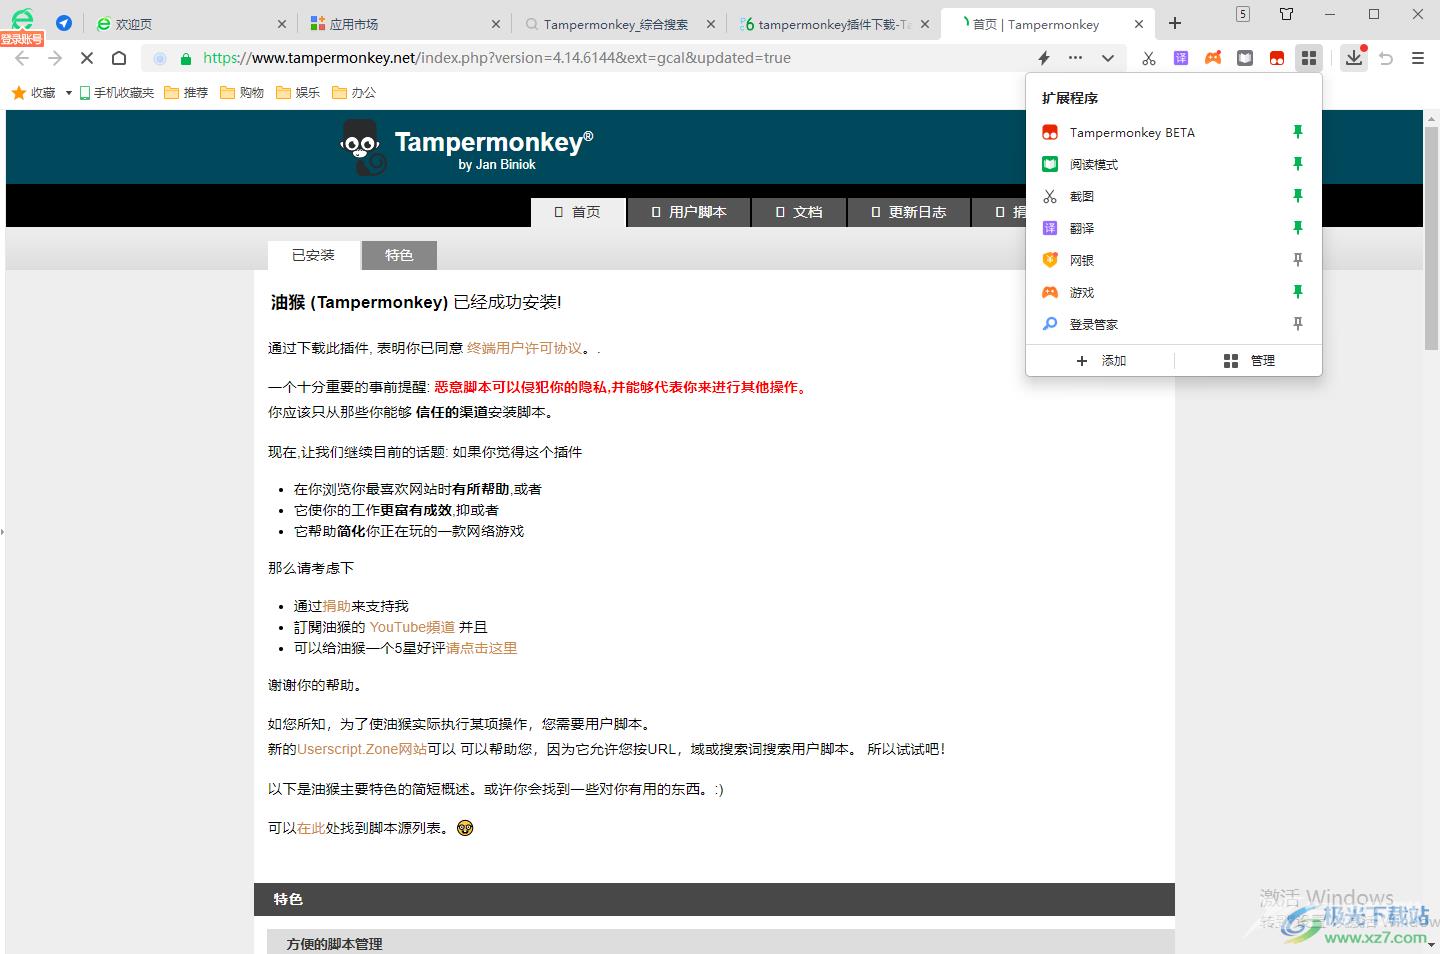The width and height of the screenshot is (1440, 954).
Task: Click the forward navigation arrow
Action: 55,58
